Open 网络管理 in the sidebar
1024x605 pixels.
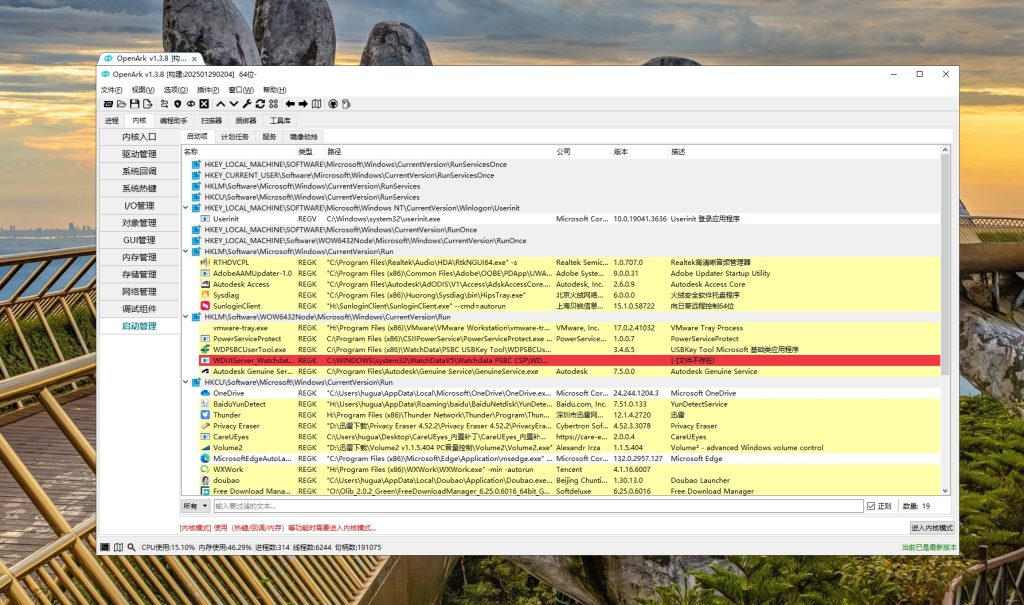[x=139, y=291]
